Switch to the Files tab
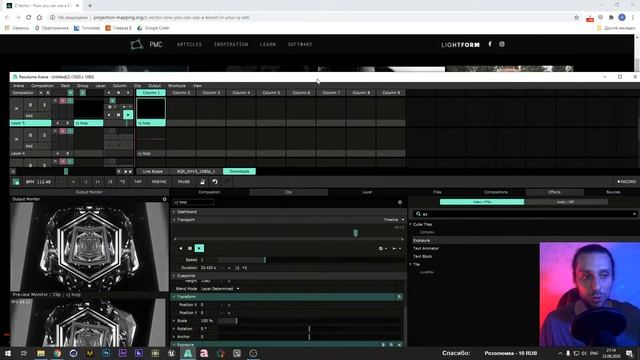This screenshot has width=640, height=360. tap(437, 192)
